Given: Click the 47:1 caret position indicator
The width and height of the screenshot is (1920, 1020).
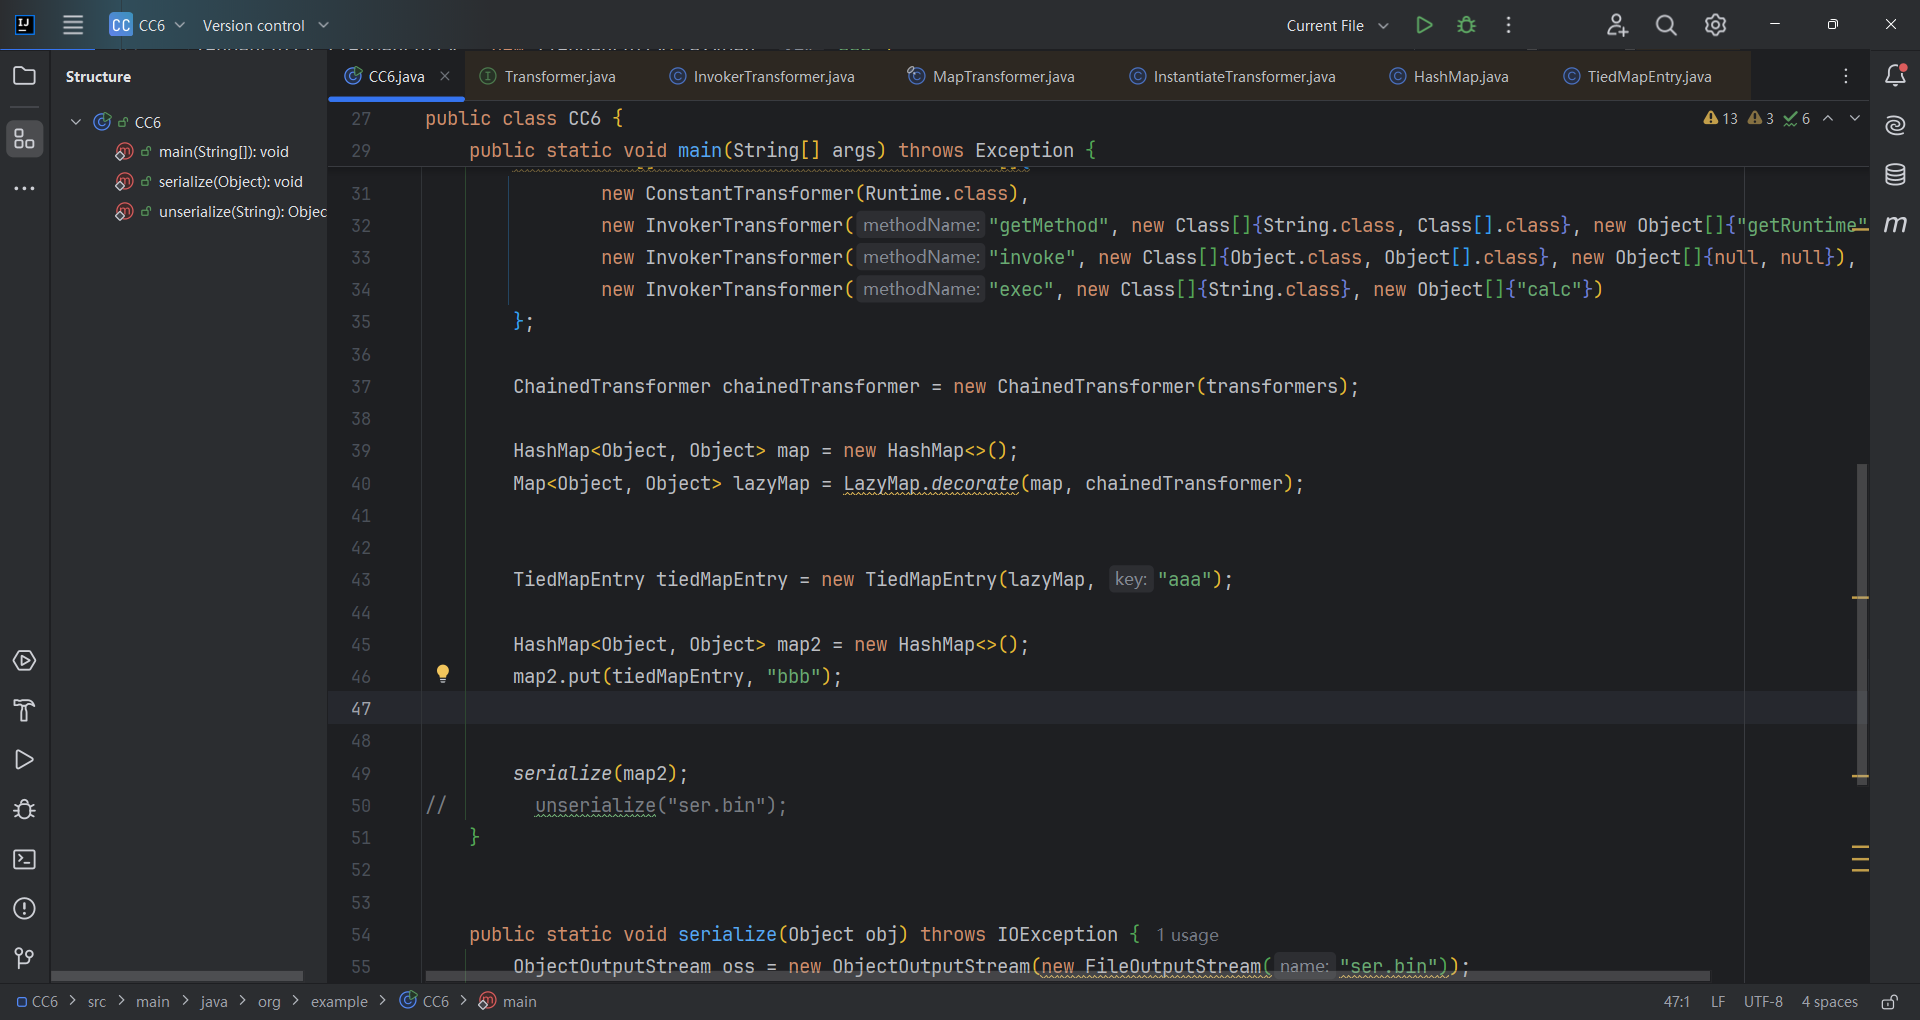Looking at the screenshot, I should point(1676,1002).
